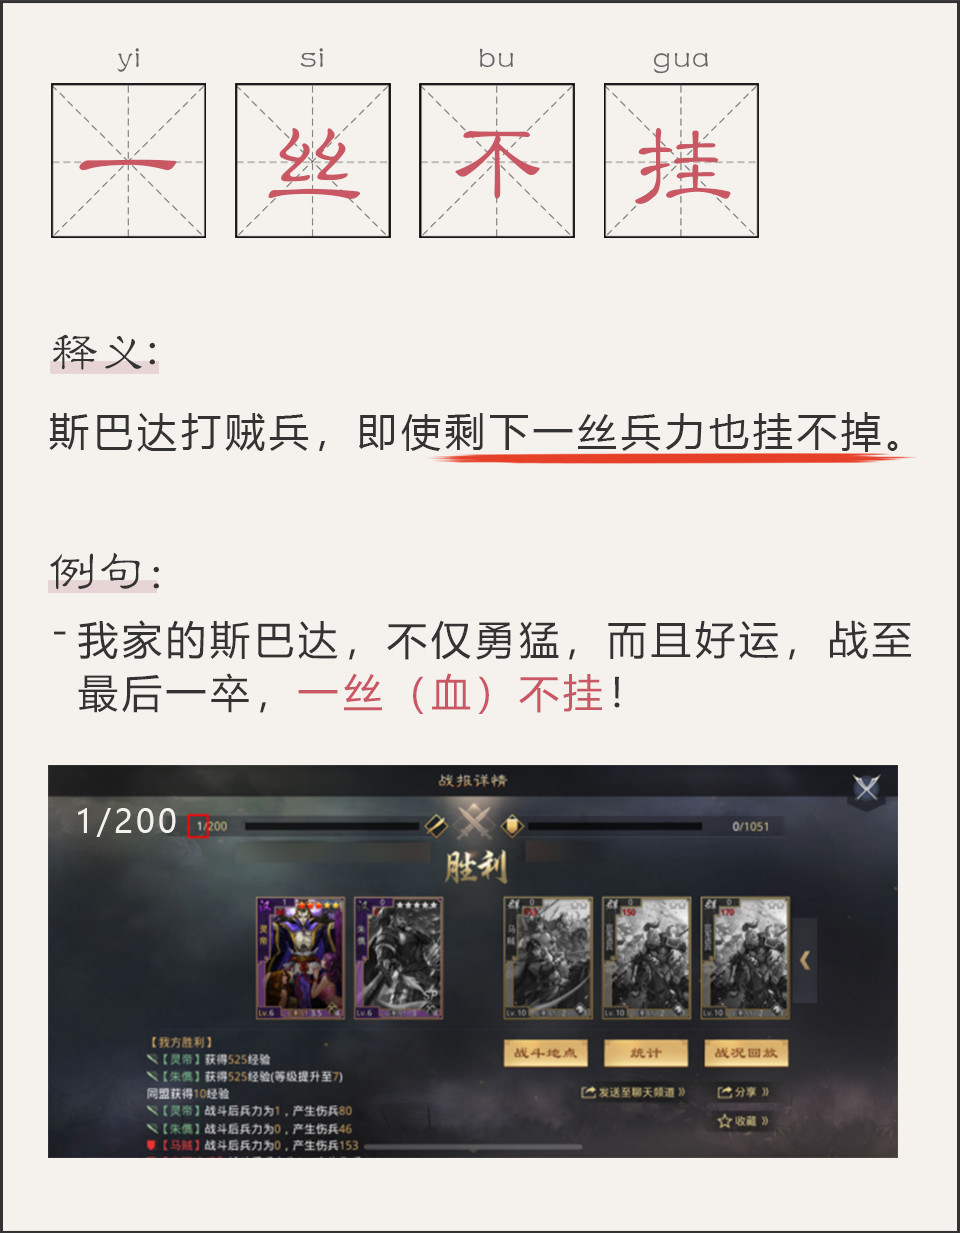The width and height of the screenshot is (960, 1233).
Task: Click the 挂 character practice grid
Action: pos(681,161)
